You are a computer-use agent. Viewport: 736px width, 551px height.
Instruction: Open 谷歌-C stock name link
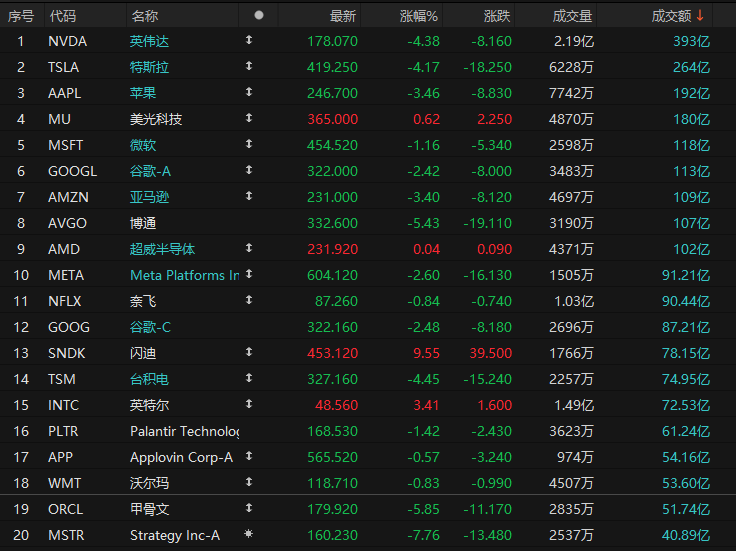(x=150, y=327)
